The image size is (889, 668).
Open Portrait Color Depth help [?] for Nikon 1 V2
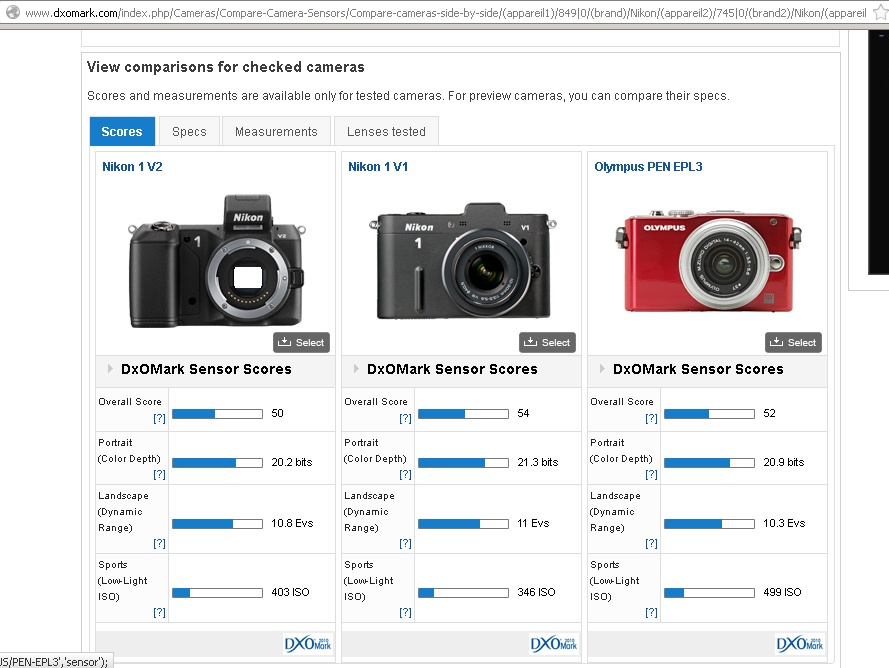tap(159, 475)
